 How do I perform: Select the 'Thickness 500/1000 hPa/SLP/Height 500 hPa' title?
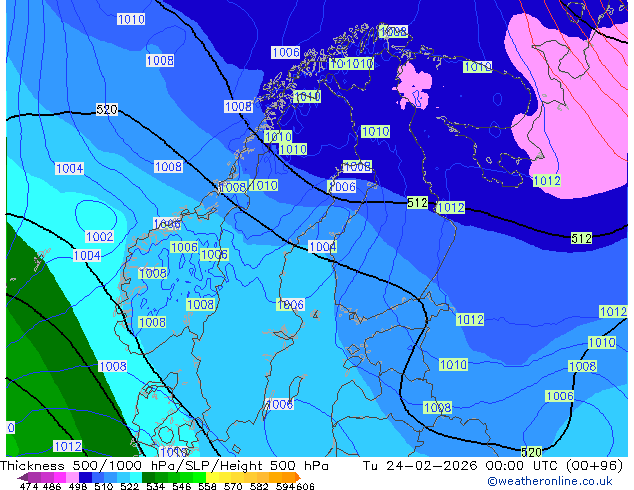point(164,466)
